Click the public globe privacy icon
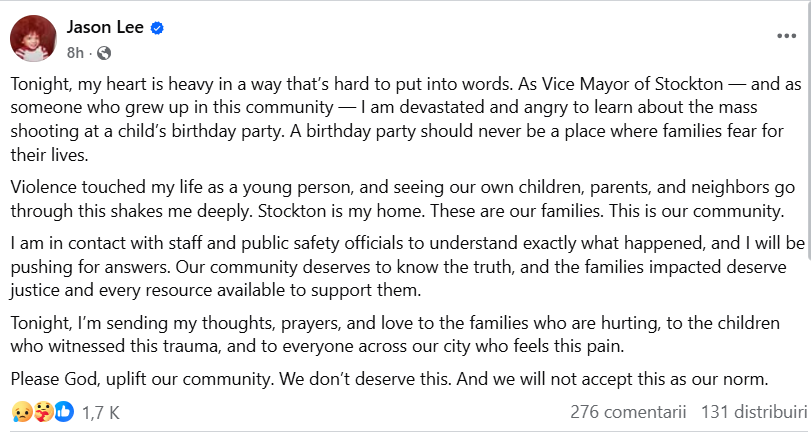This screenshot has height=433, width=811. click(x=104, y=52)
